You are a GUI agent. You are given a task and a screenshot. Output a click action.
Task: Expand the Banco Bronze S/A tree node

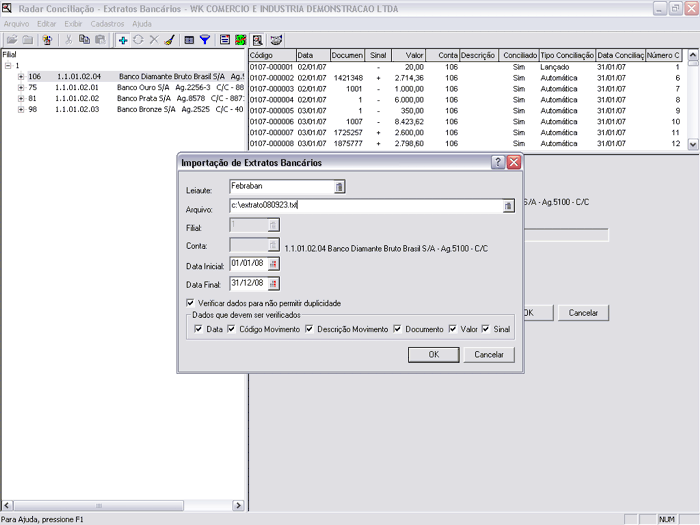pos(20,109)
